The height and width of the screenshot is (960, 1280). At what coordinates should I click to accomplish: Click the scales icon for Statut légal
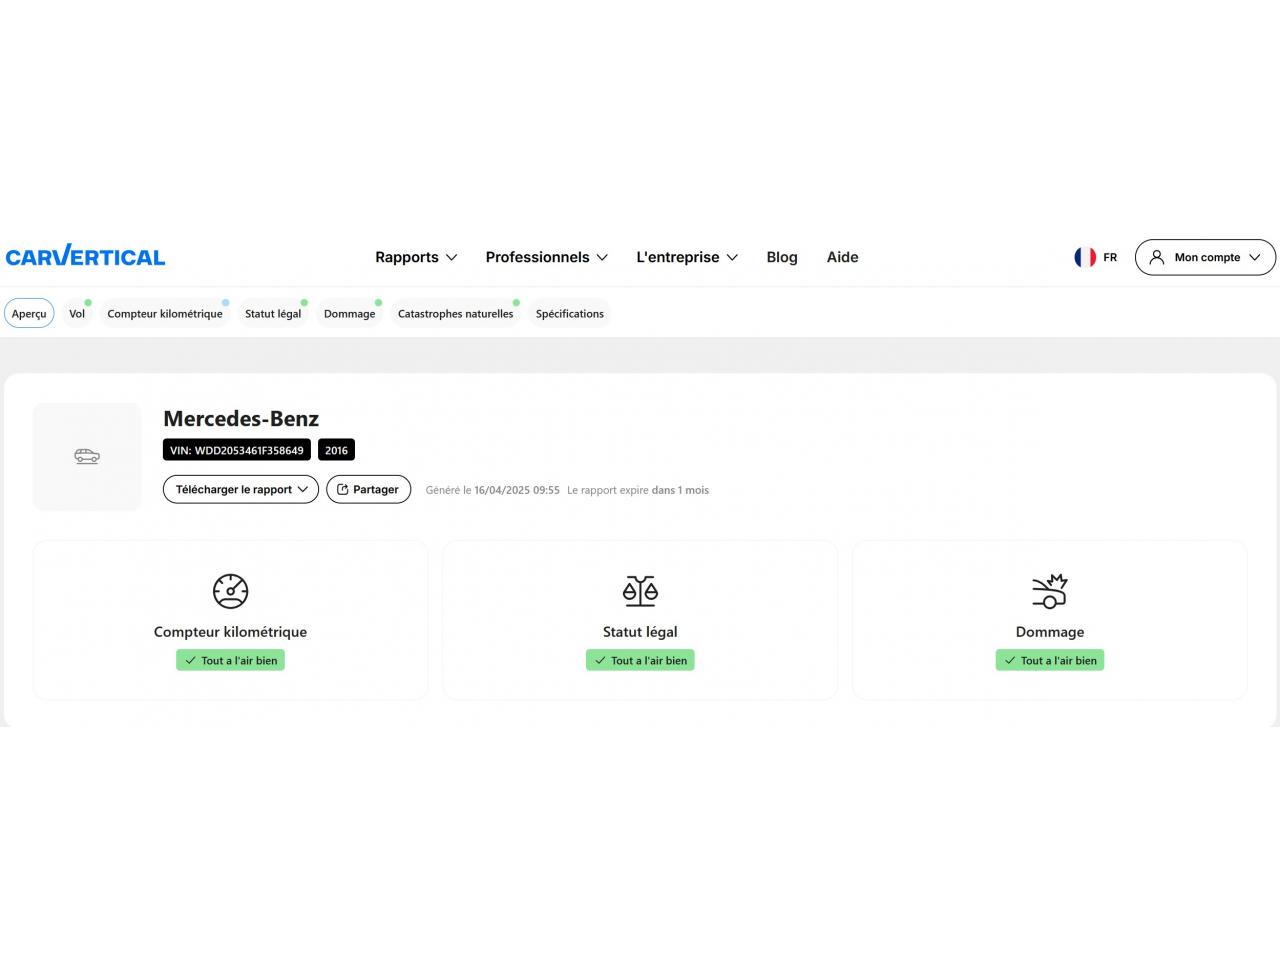pyautogui.click(x=640, y=591)
